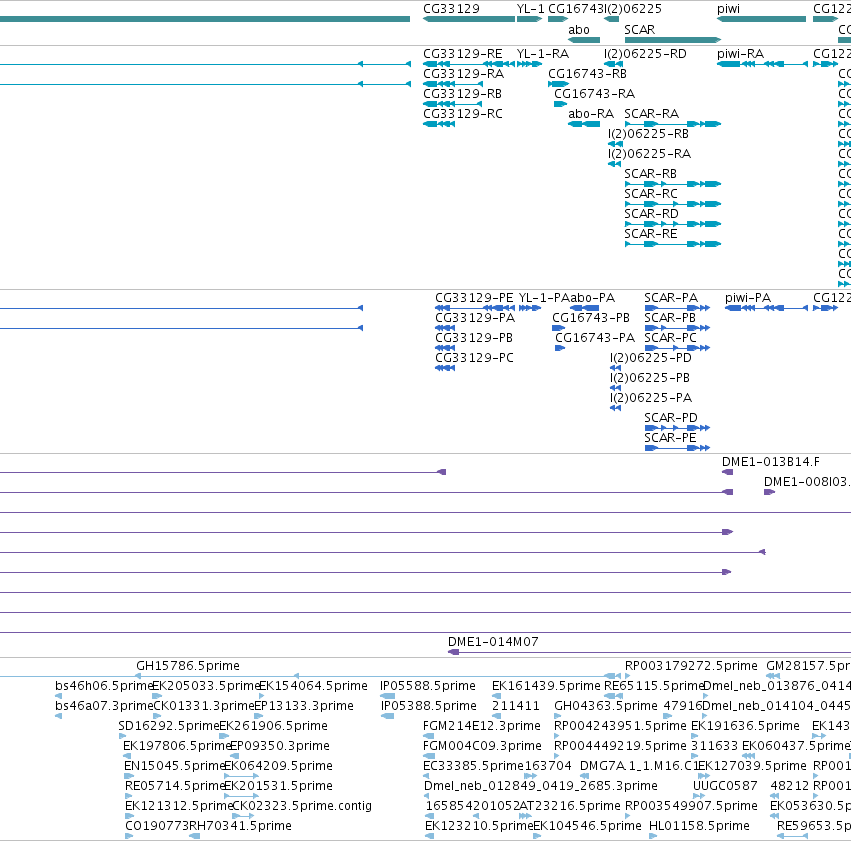Click the piwi gene bar
The width and height of the screenshot is (851, 841).
(x=761, y=19)
